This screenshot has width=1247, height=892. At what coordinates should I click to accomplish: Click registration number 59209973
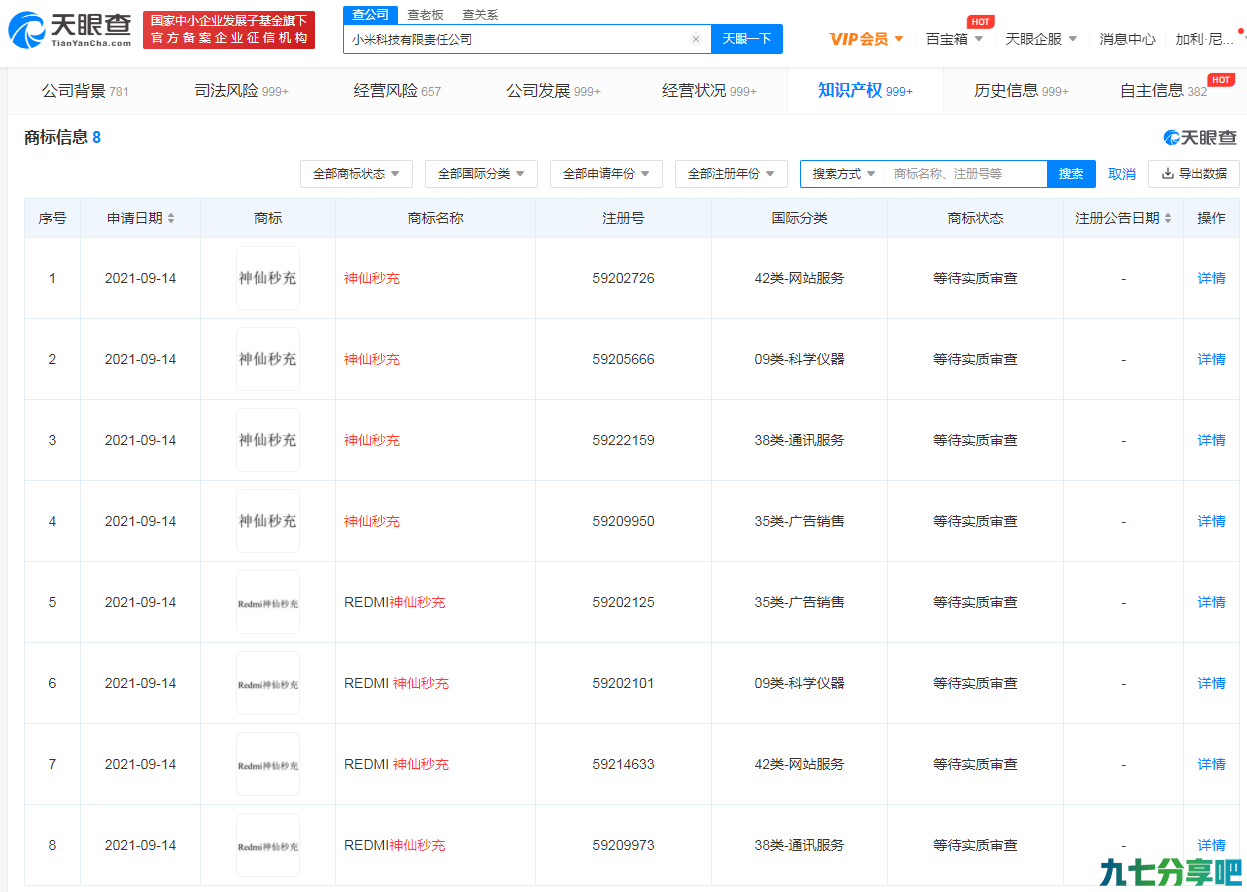point(623,845)
